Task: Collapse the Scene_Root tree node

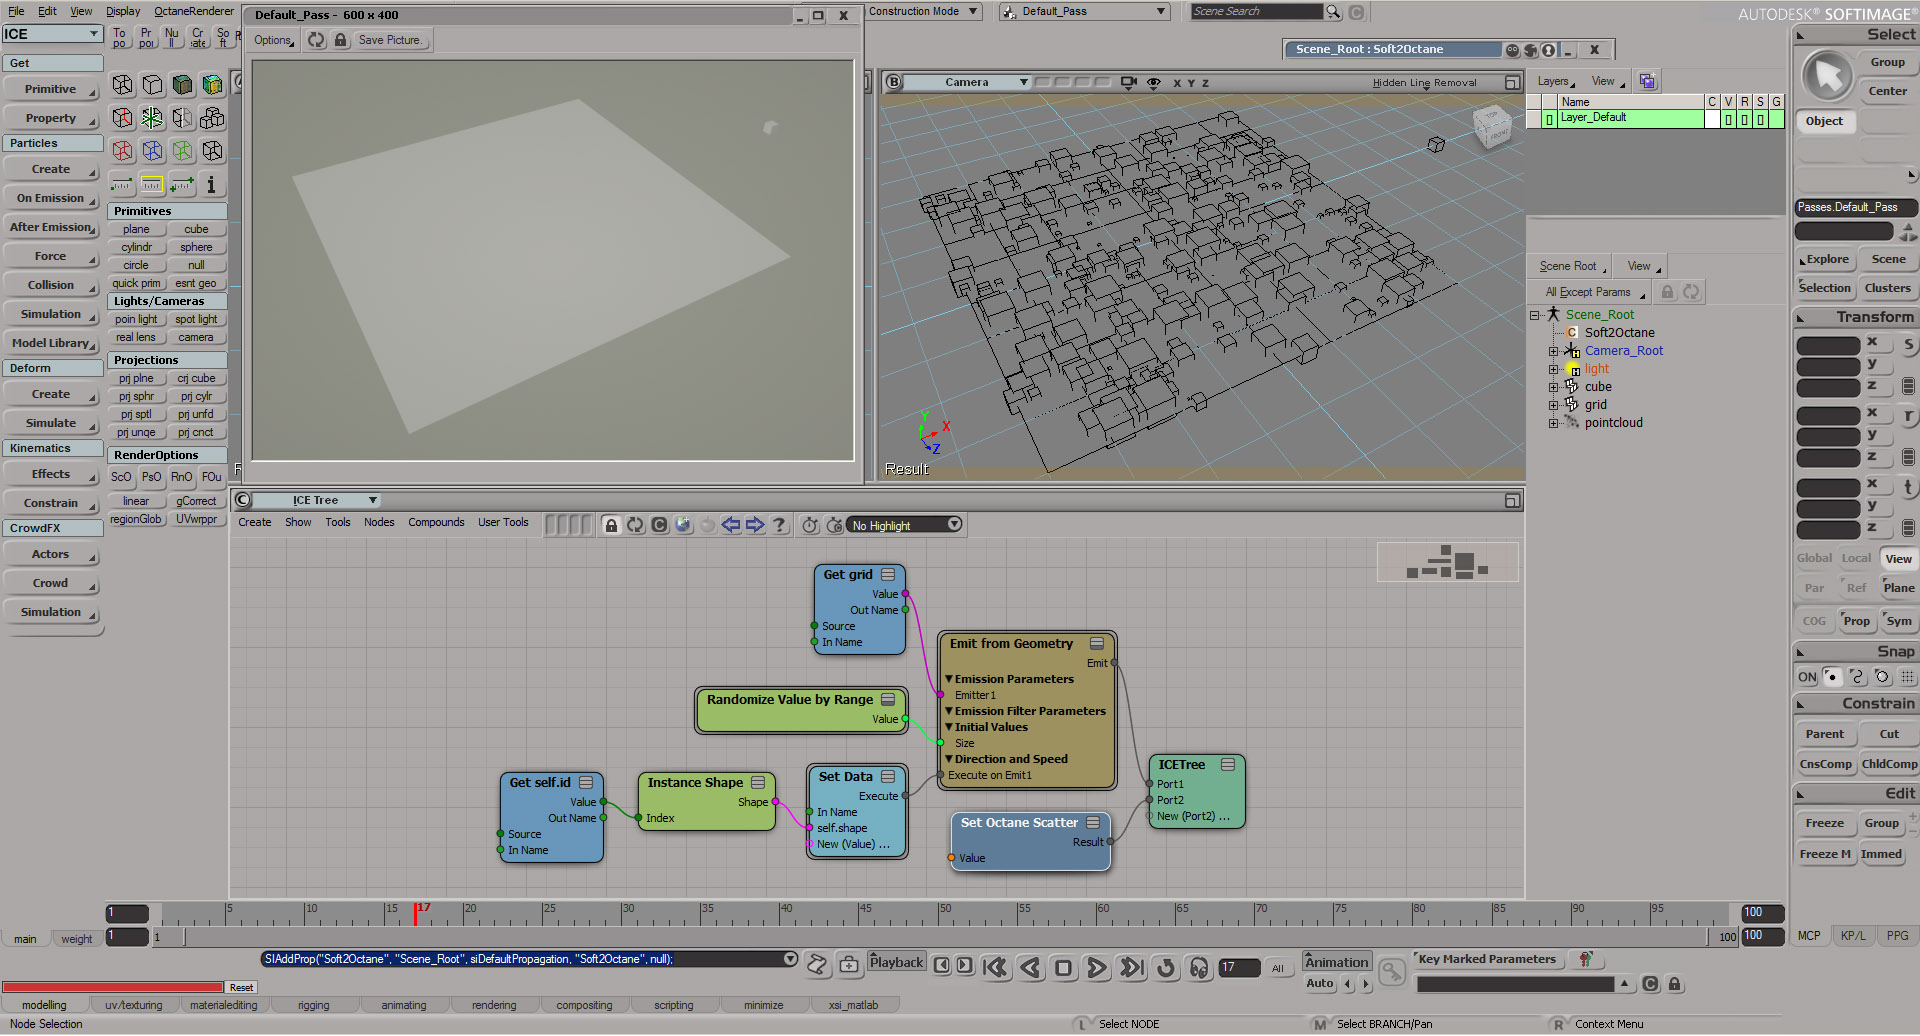Action: point(1535,316)
